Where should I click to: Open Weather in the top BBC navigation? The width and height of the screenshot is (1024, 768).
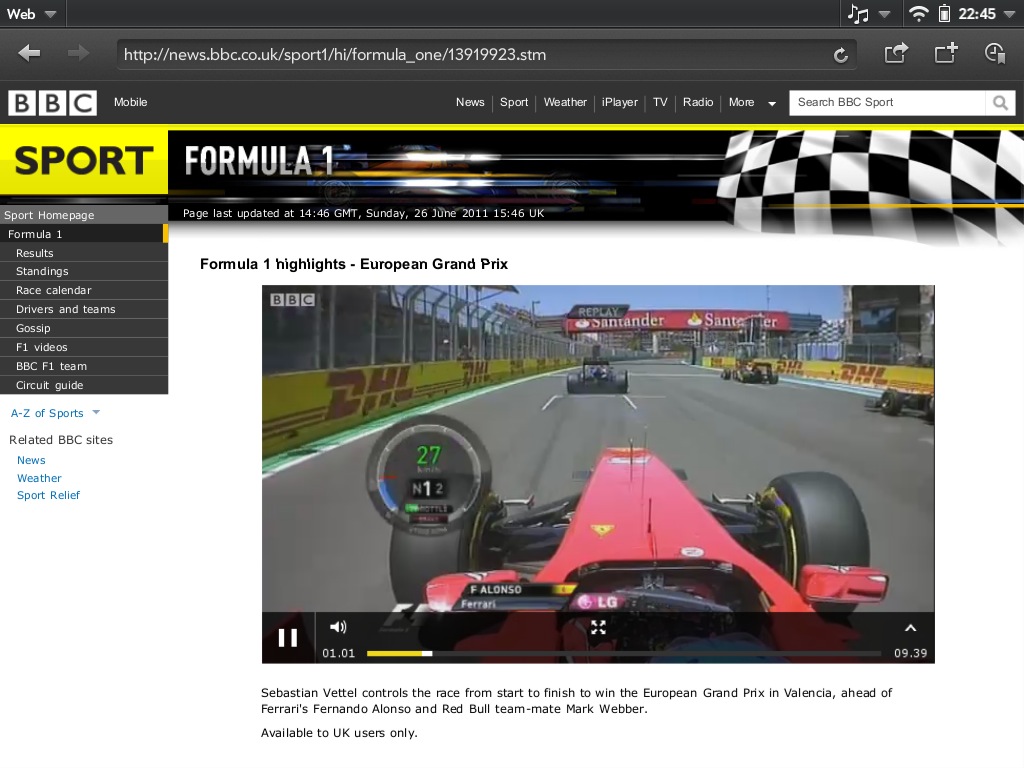(565, 103)
